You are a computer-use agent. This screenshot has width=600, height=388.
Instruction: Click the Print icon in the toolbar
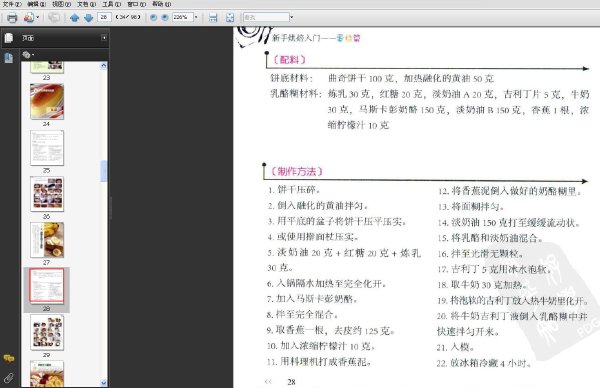coord(12,18)
